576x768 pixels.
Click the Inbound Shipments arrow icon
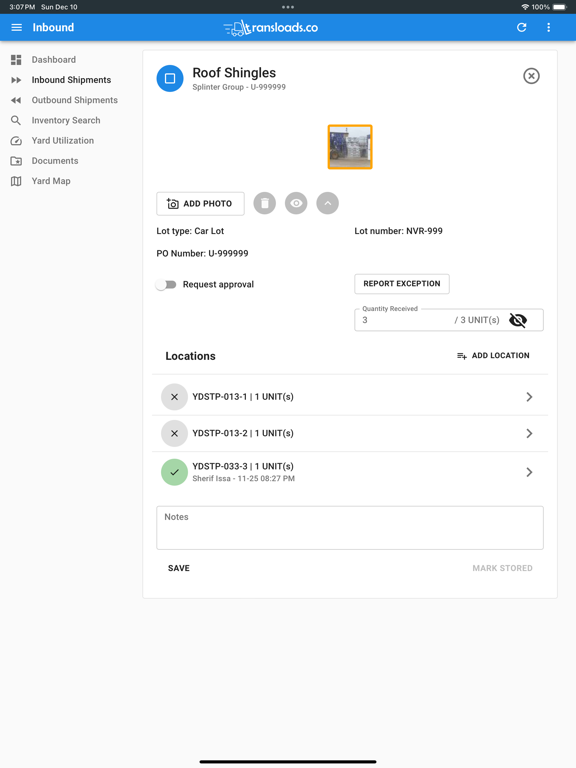coord(16,80)
